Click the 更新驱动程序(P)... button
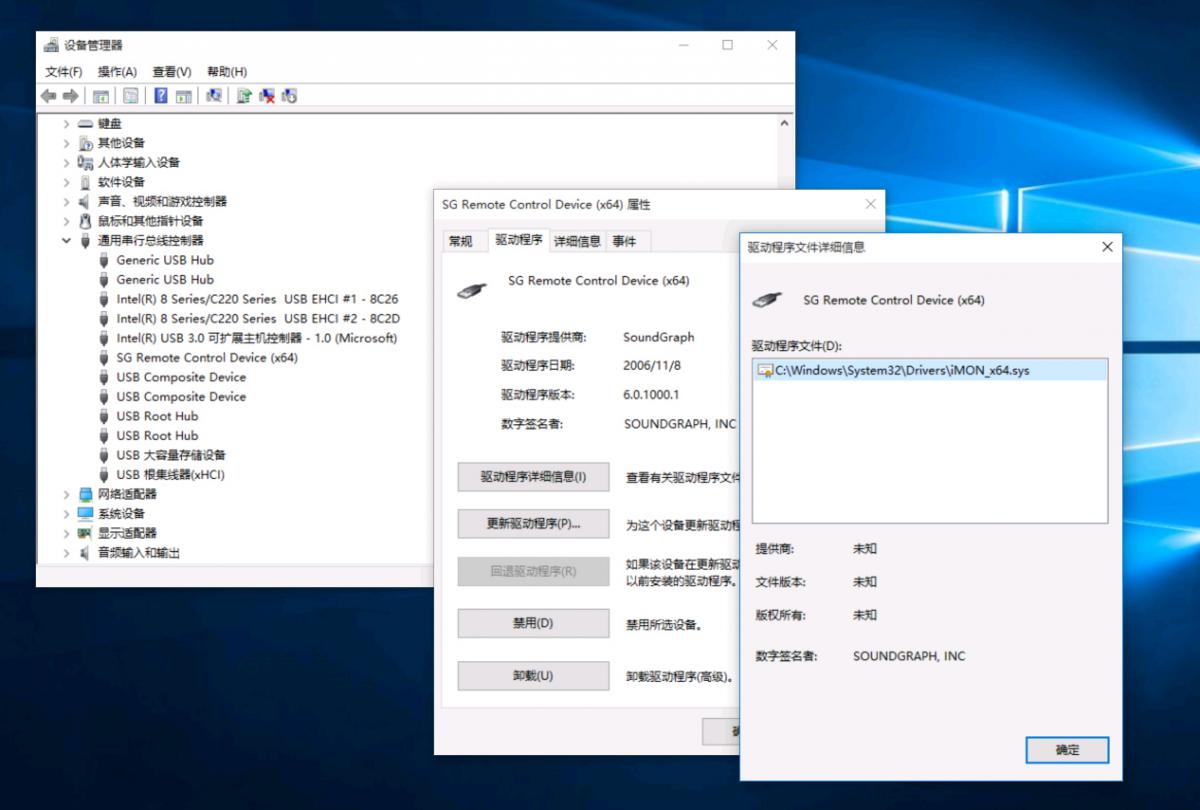The width and height of the screenshot is (1200, 810). (533, 524)
